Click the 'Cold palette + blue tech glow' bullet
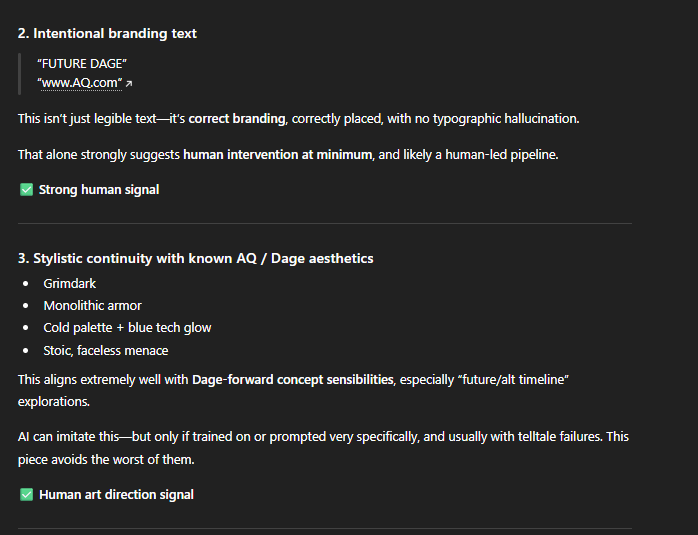The width and height of the screenshot is (698, 535). click(x=127, y=328)
